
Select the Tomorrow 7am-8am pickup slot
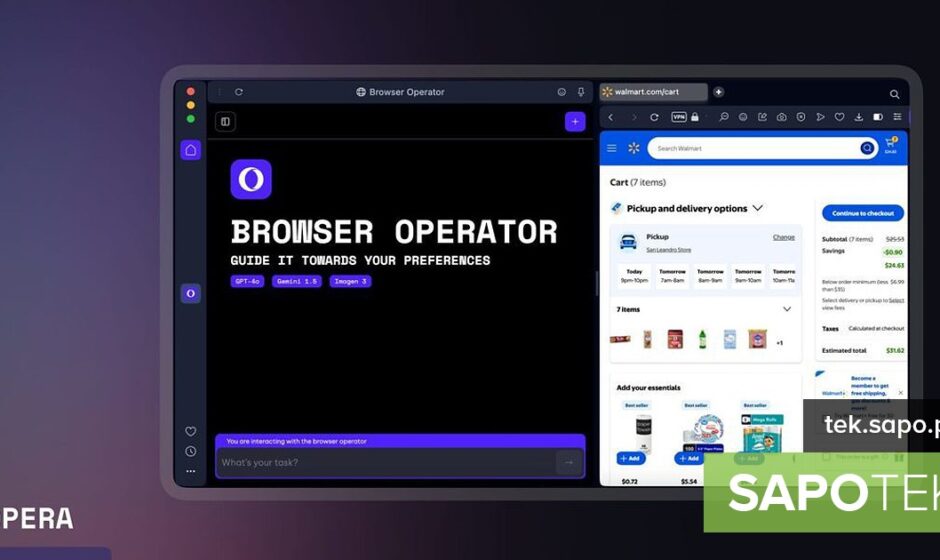(672, 276)
